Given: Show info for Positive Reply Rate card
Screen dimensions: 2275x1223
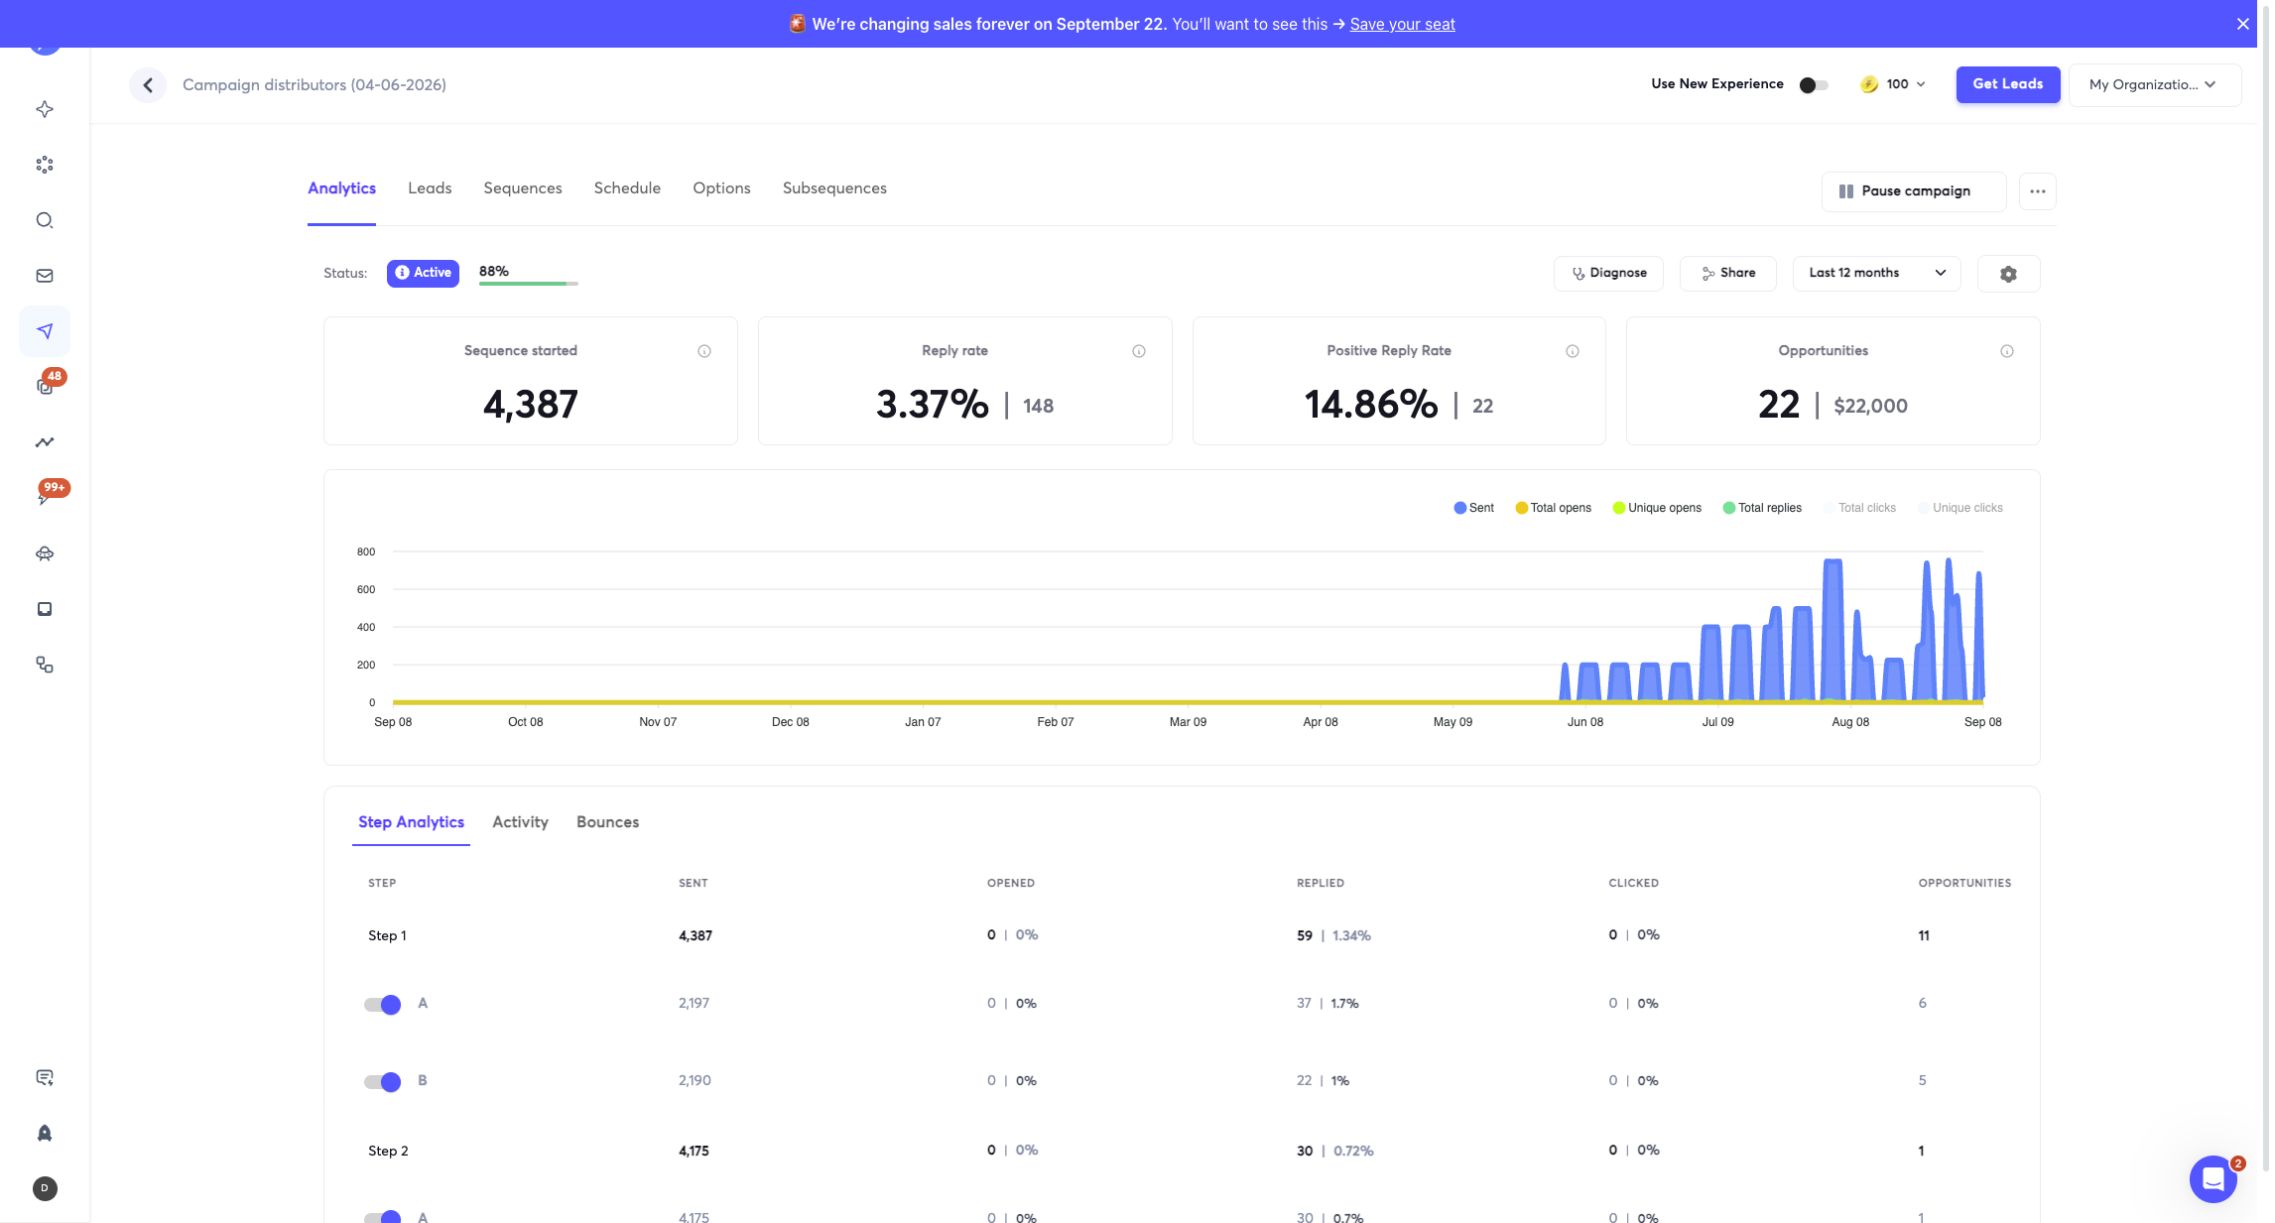Looking at the screenshot, I should tap(1572, 351).
